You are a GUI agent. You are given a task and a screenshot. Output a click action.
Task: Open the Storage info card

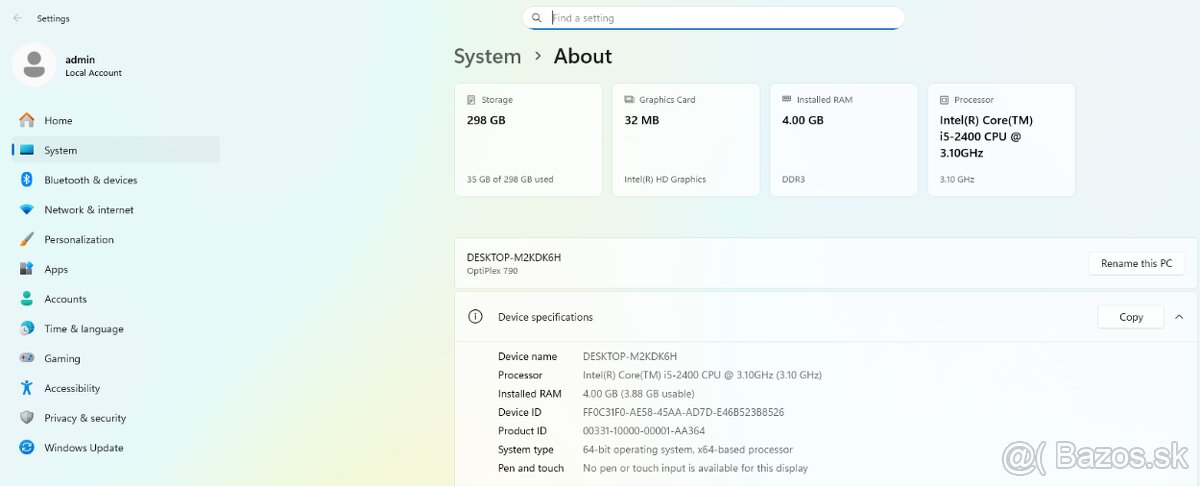[x=528, y=140]
